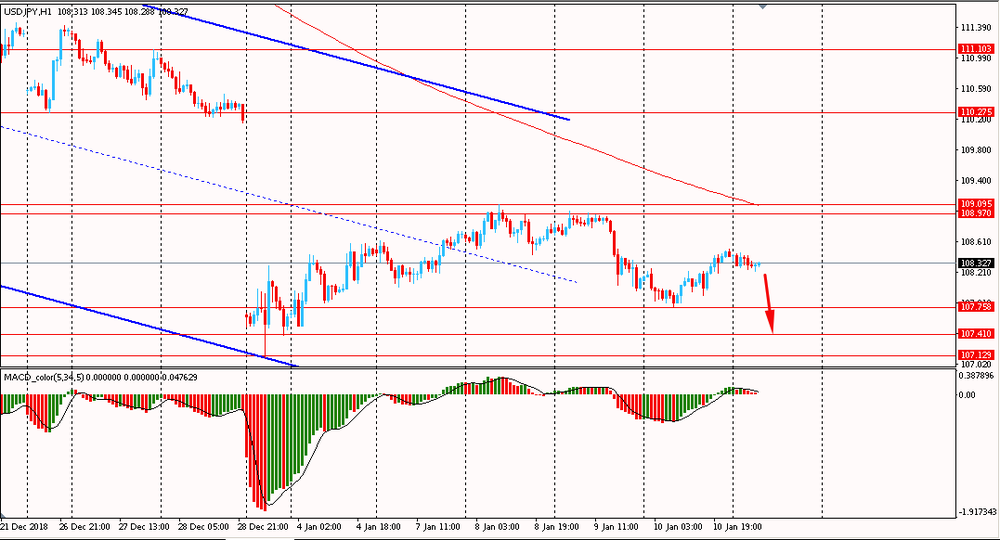Image resolution: width=1000 pixels, height=540 pixels.
Task: Click the USDJPY,H1 chart title text
Action: [26, 11]
